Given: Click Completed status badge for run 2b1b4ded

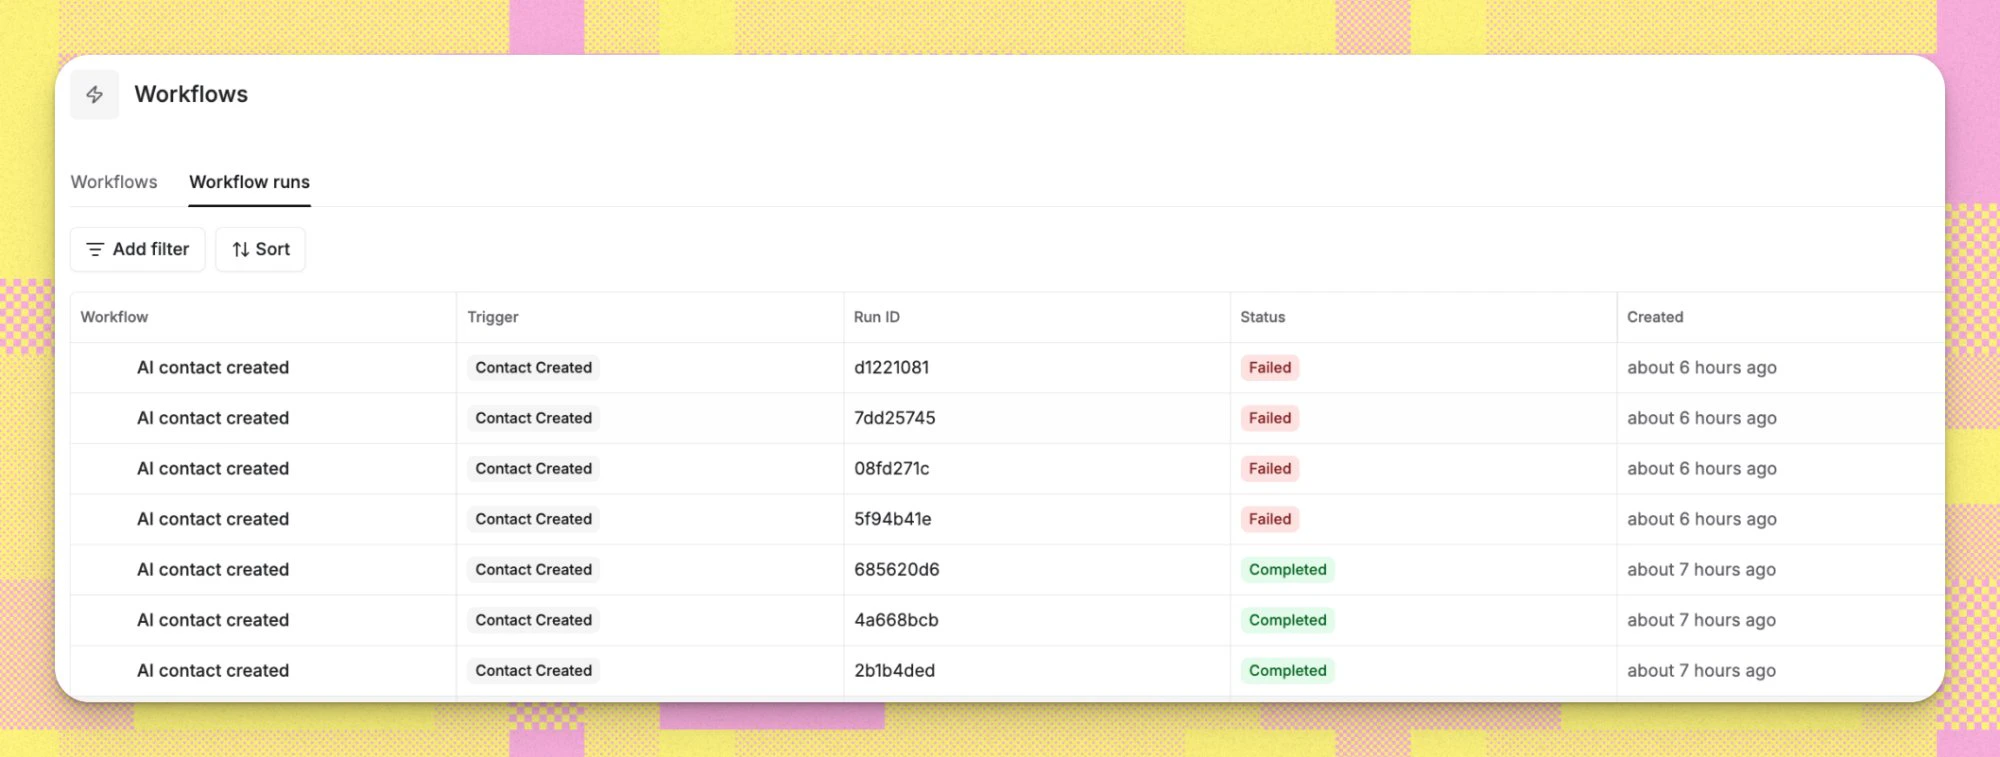Looking at the screenshot, I should click(x=1288, y=671).
